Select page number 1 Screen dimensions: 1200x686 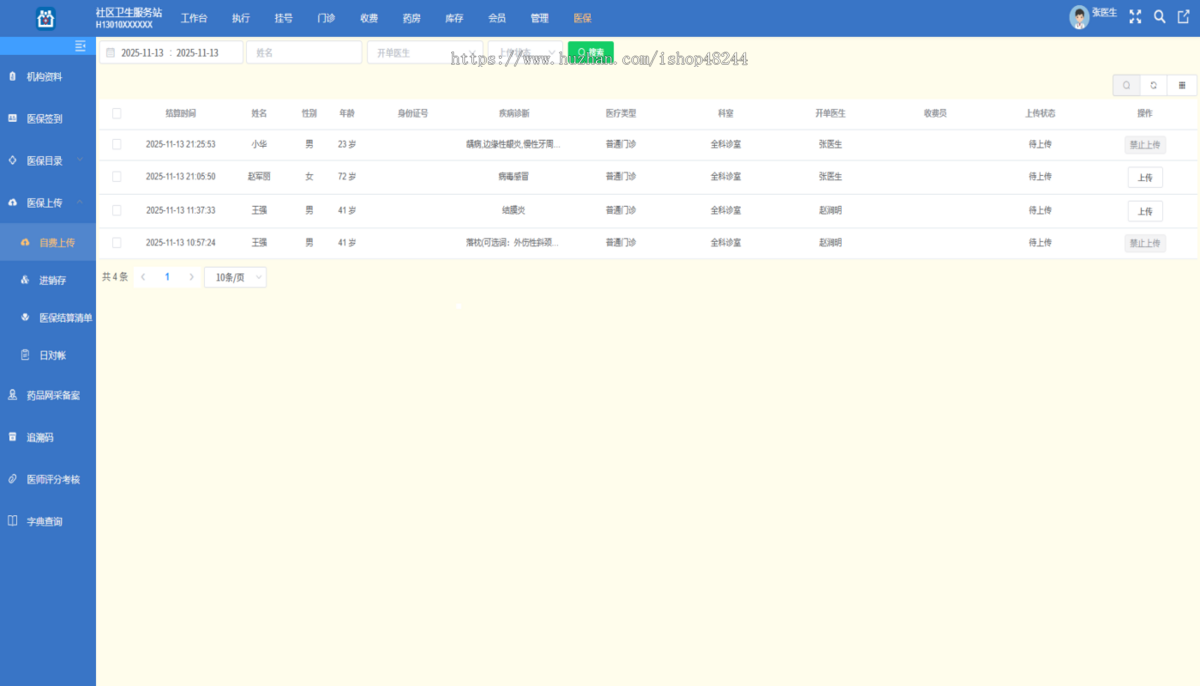click(x=167, y=277)
